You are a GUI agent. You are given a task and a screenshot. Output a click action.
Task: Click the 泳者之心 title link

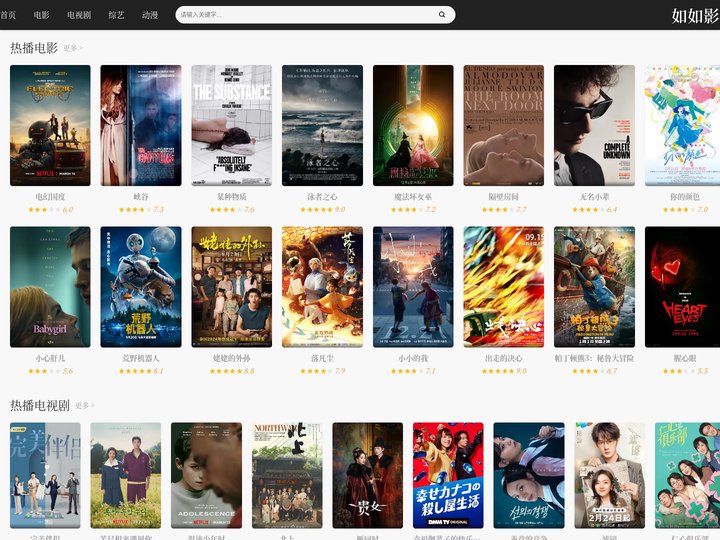(x=322, y=197)
